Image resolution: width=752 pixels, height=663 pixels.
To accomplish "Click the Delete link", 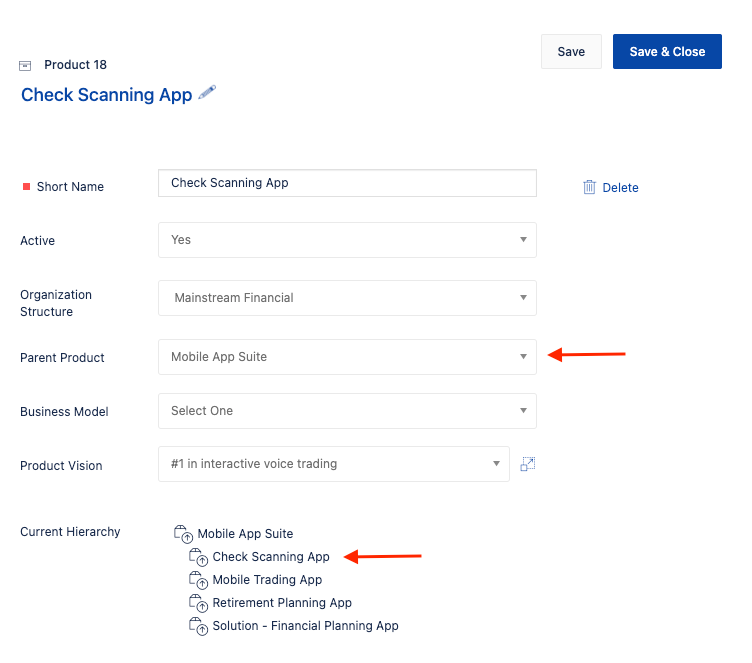I will click(x=620, y=188).
